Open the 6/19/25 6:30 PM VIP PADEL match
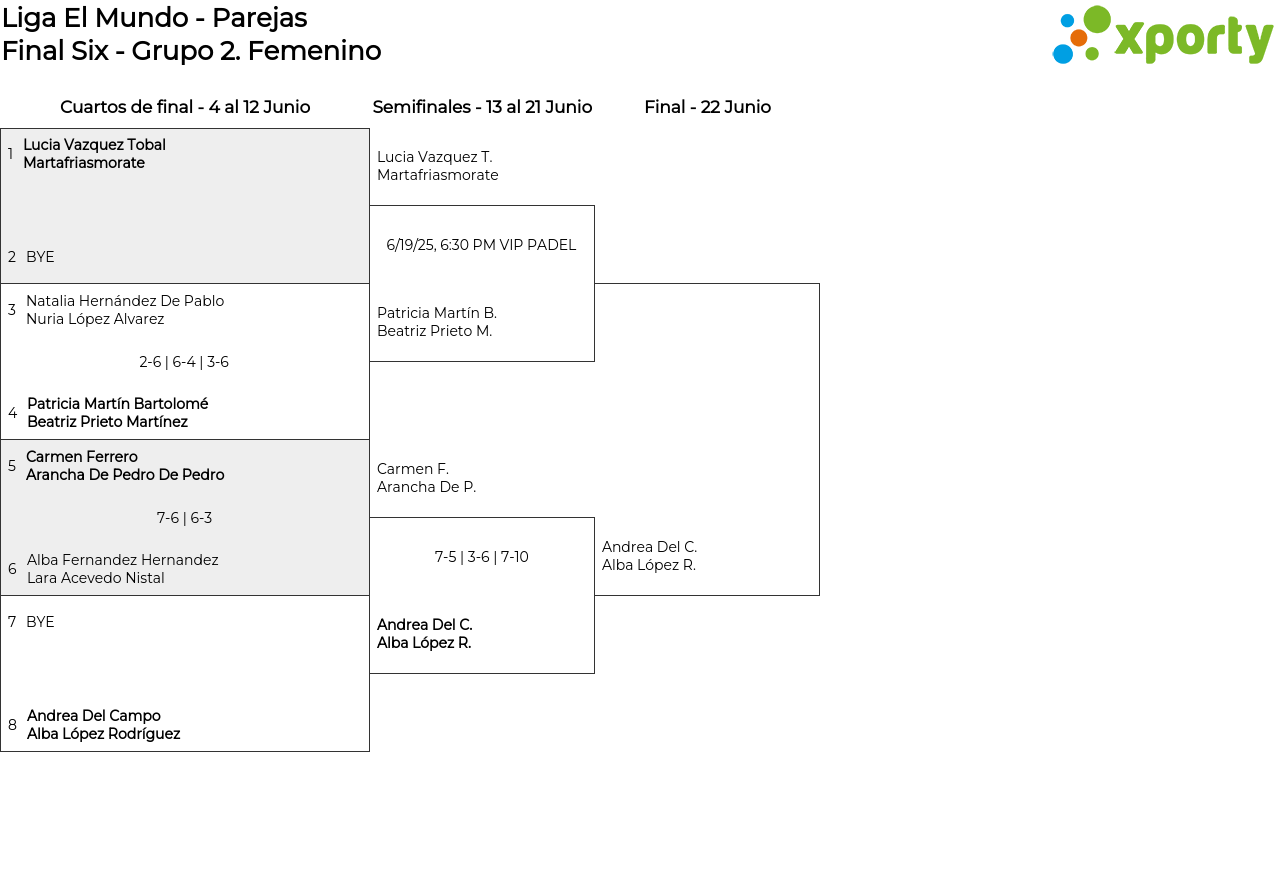This screenshot has width=1280, height=883. point(481,245)
